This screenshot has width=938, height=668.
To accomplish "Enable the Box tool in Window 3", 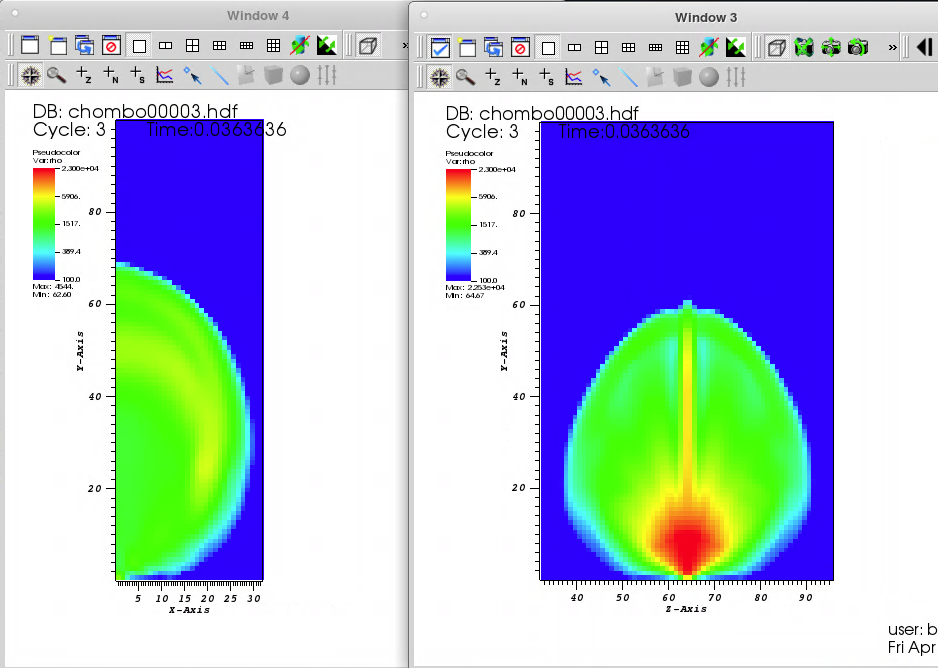I will pyautogui.click(x=681, y=77).
